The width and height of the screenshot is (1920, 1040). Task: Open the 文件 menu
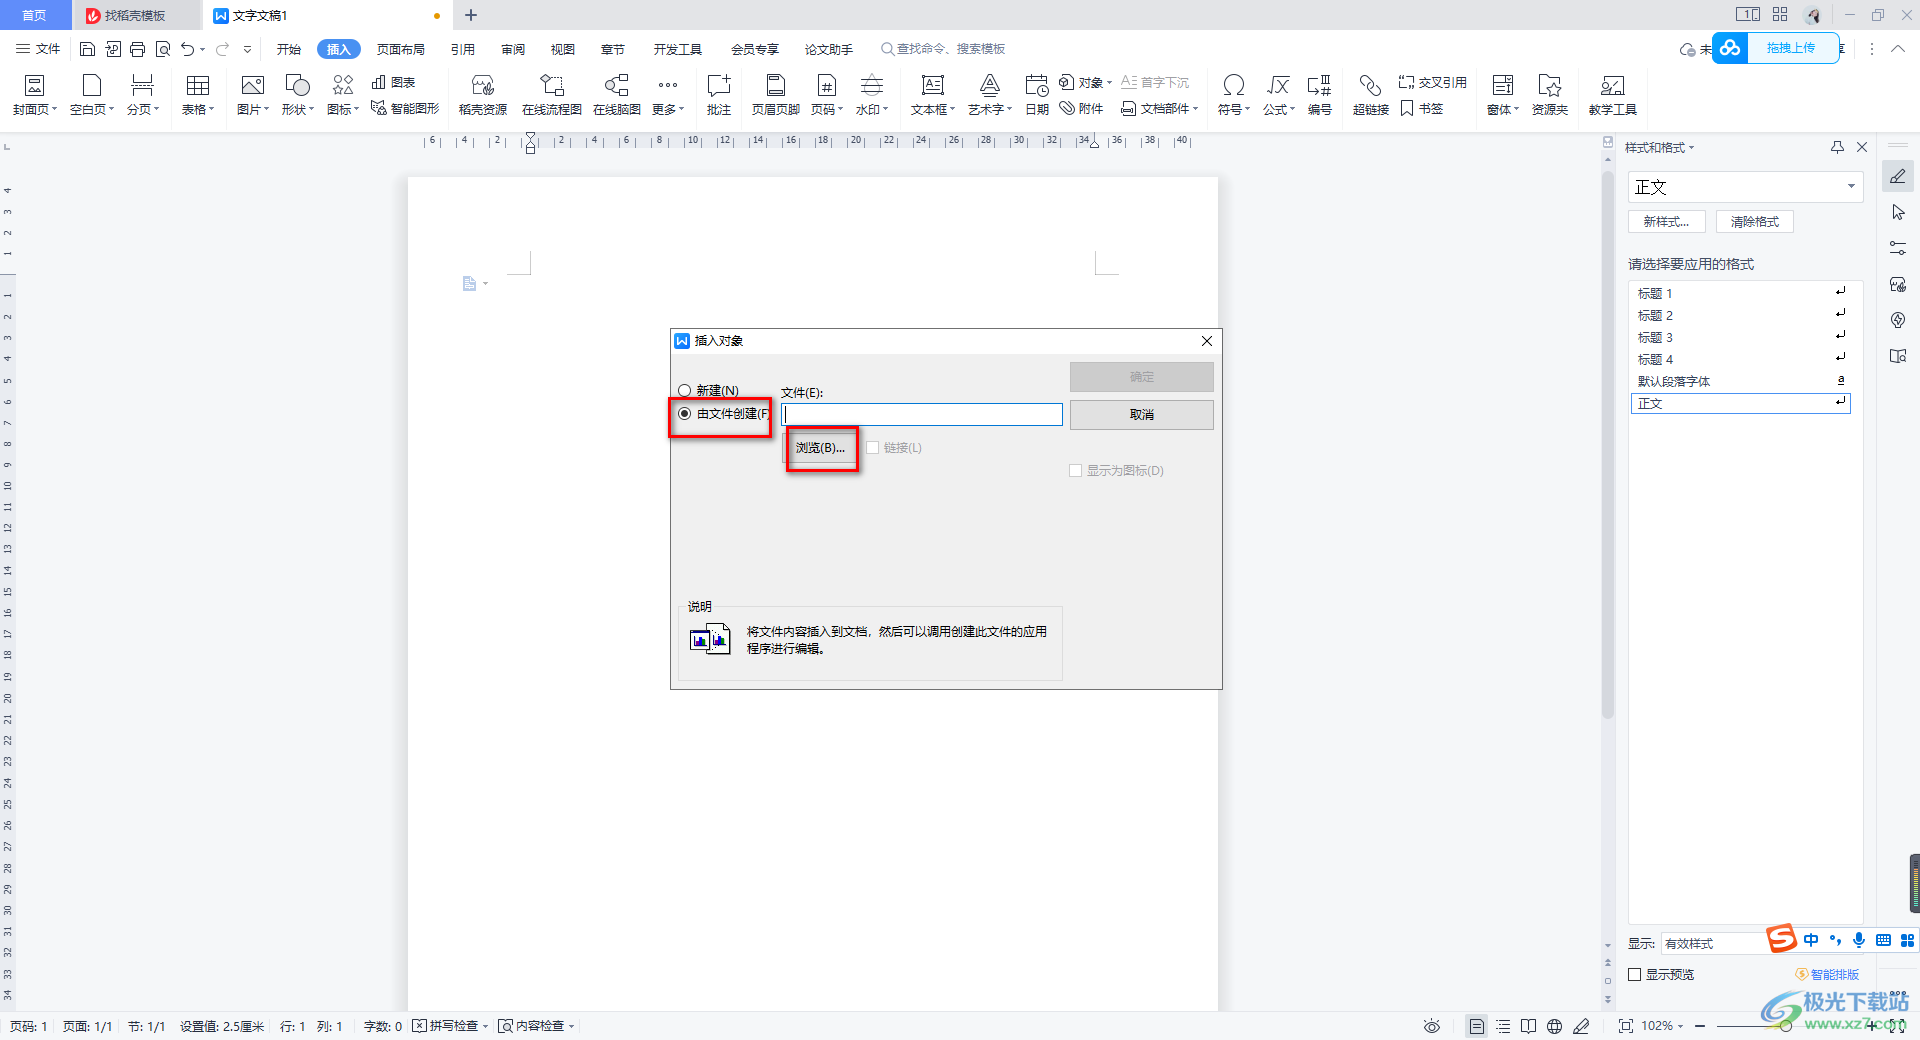(38, 49)
